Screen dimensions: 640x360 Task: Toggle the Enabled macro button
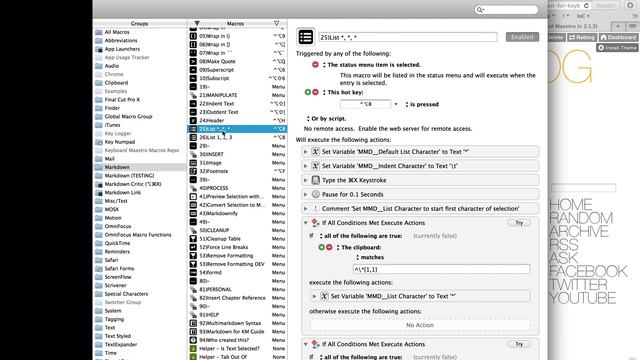tap(522, 37)
